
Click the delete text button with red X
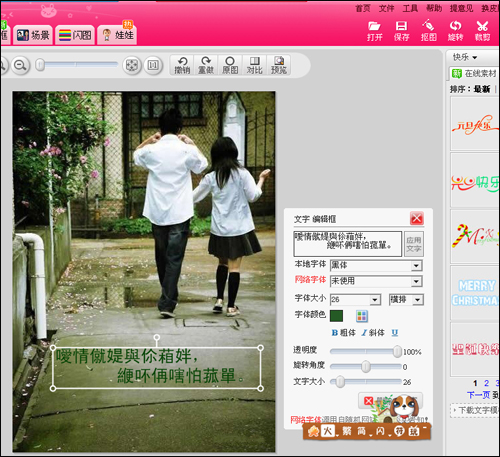coord(390,401)
